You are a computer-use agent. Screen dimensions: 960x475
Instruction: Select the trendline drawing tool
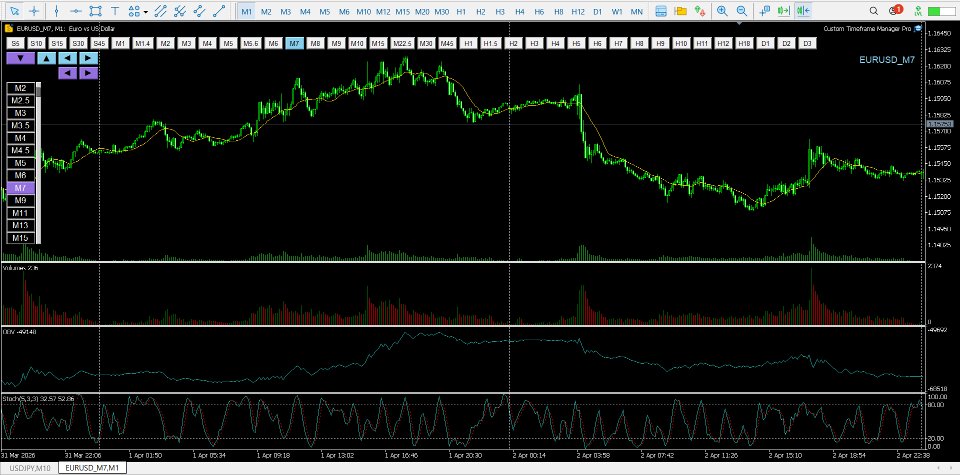(x=219, y=11)
